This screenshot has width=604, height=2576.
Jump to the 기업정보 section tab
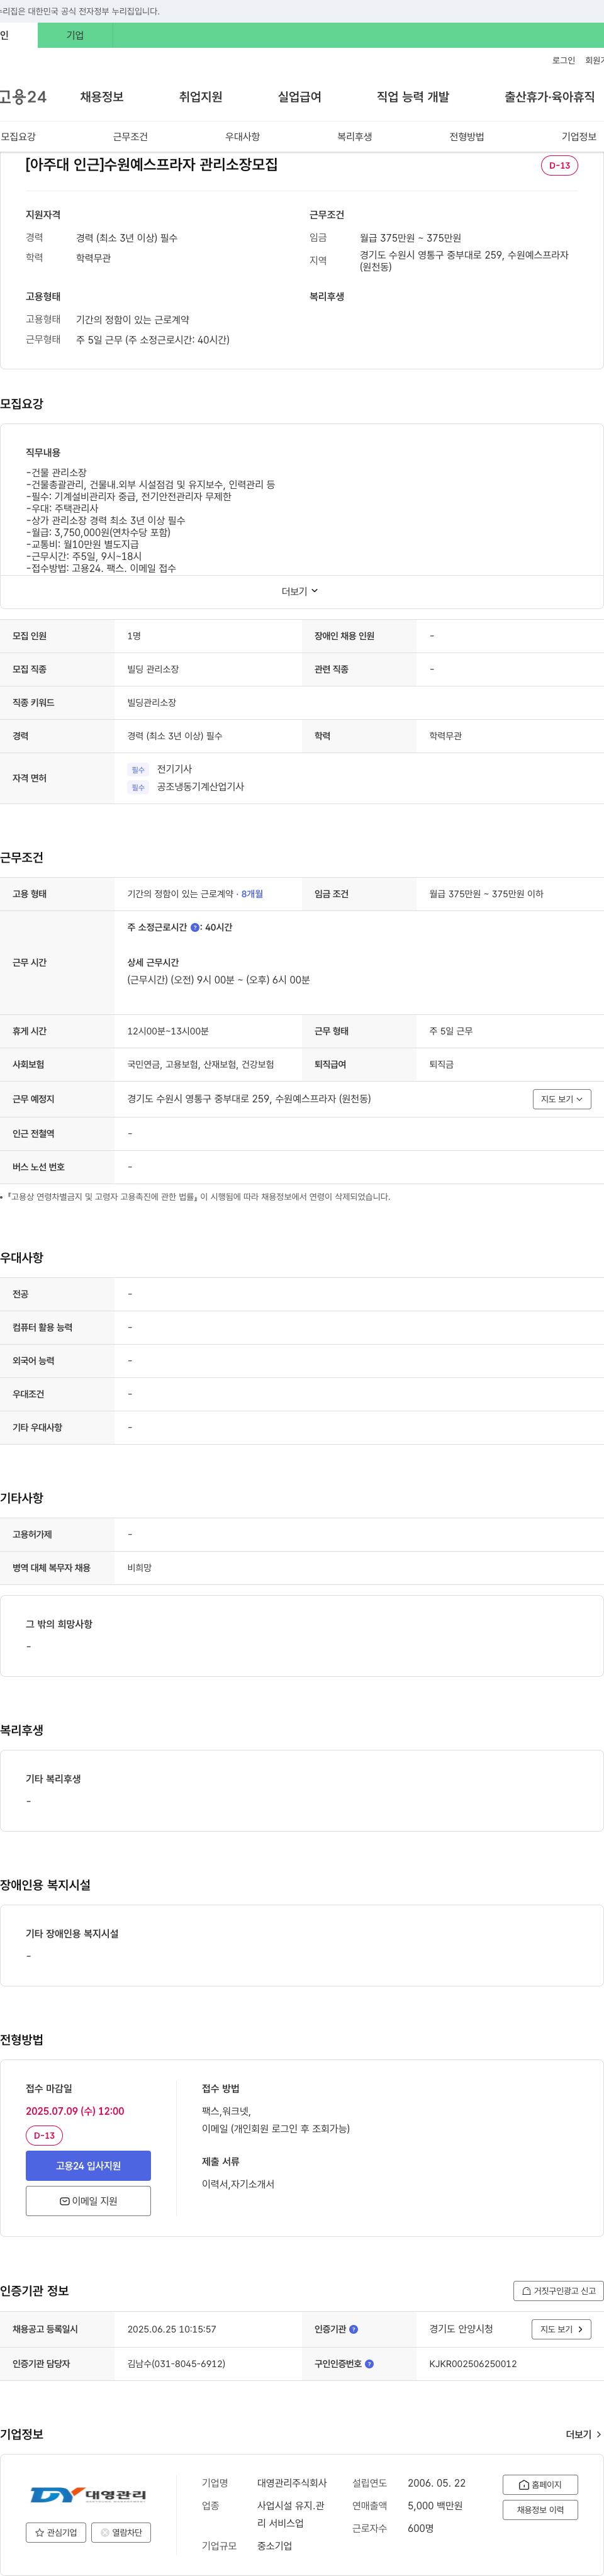coord(579,137)
